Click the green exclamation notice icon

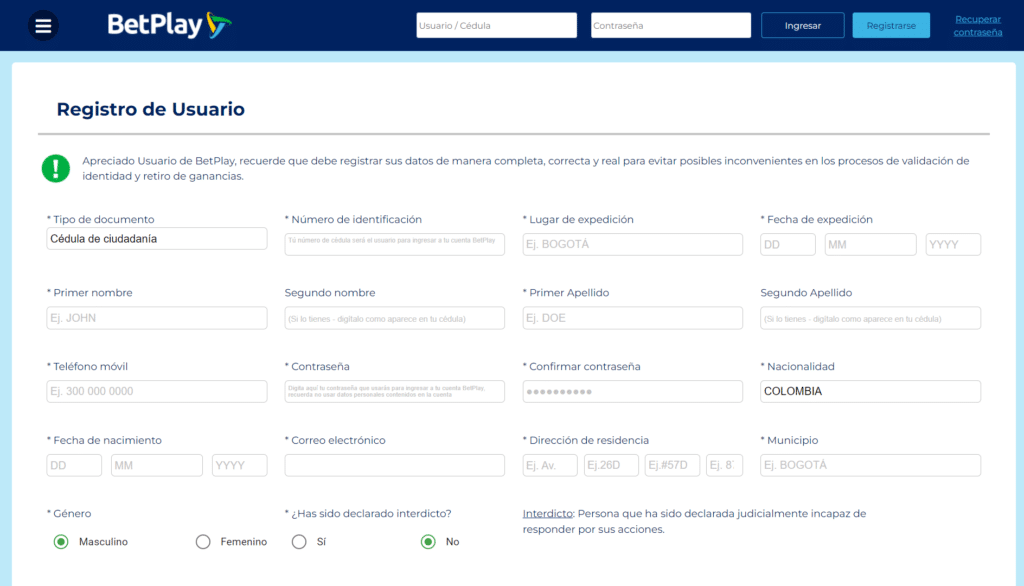[x=56, y=168]
